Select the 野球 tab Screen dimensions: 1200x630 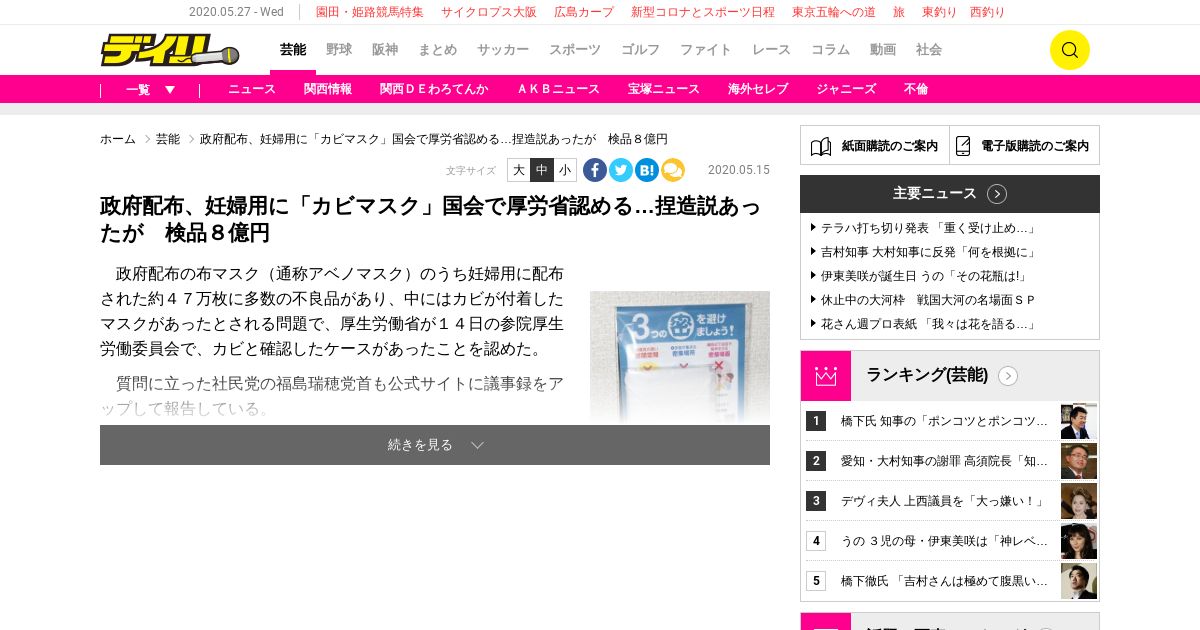point(339,50)
